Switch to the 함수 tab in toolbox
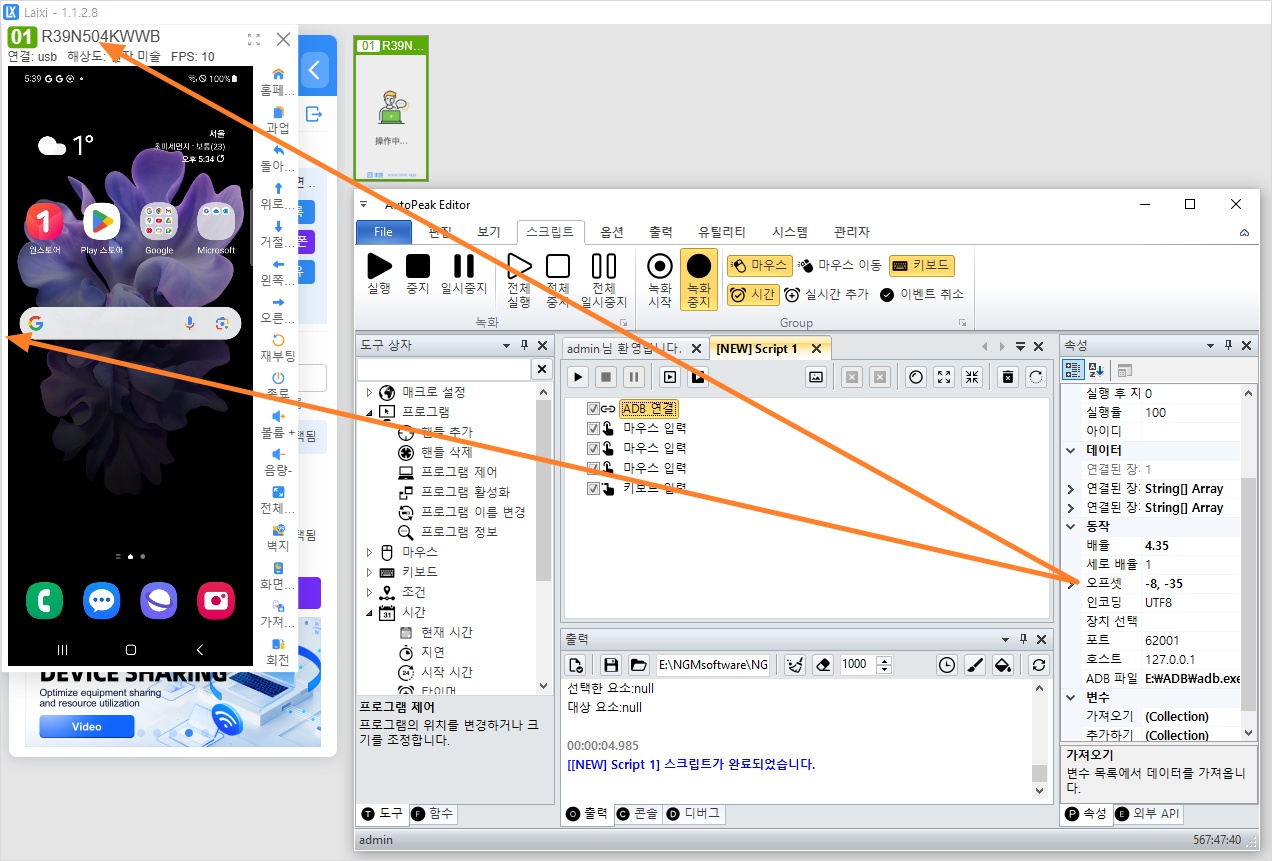The height and width of the screenshot is (861, 1272). tap(432, 814)
